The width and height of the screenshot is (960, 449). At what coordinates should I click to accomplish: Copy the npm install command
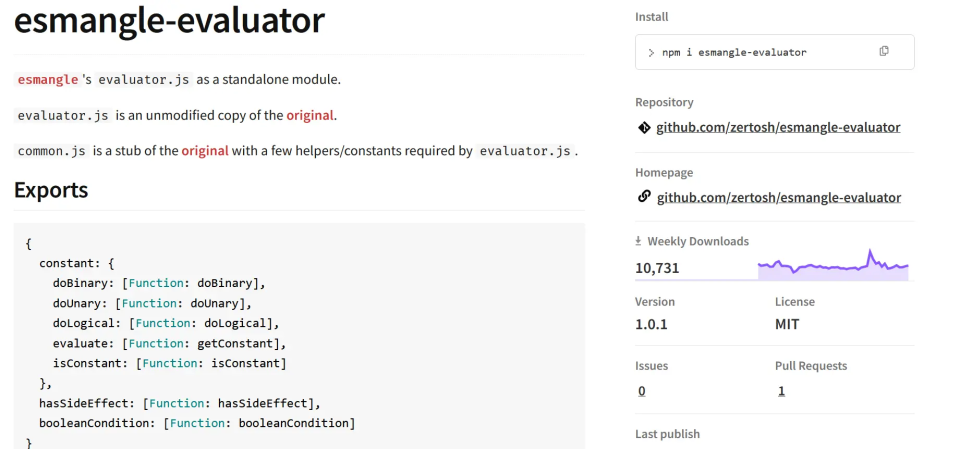tap(884, 52)
